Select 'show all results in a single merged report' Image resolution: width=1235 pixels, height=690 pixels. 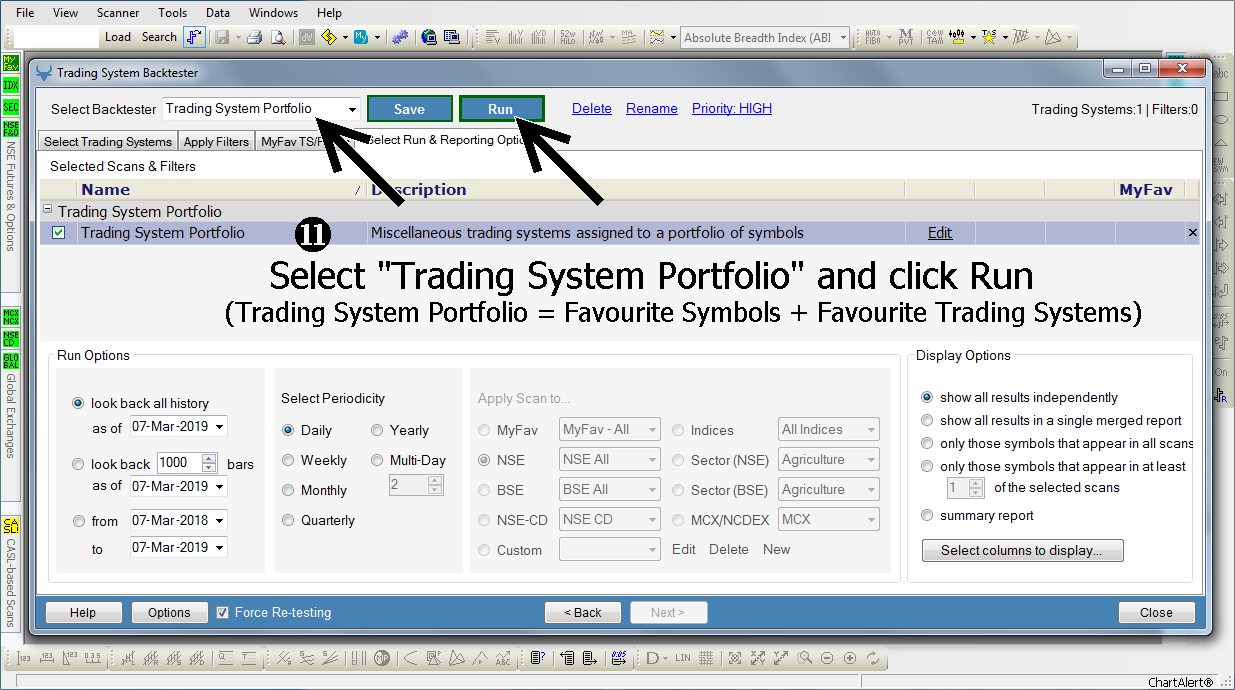[x=927, y=420]
